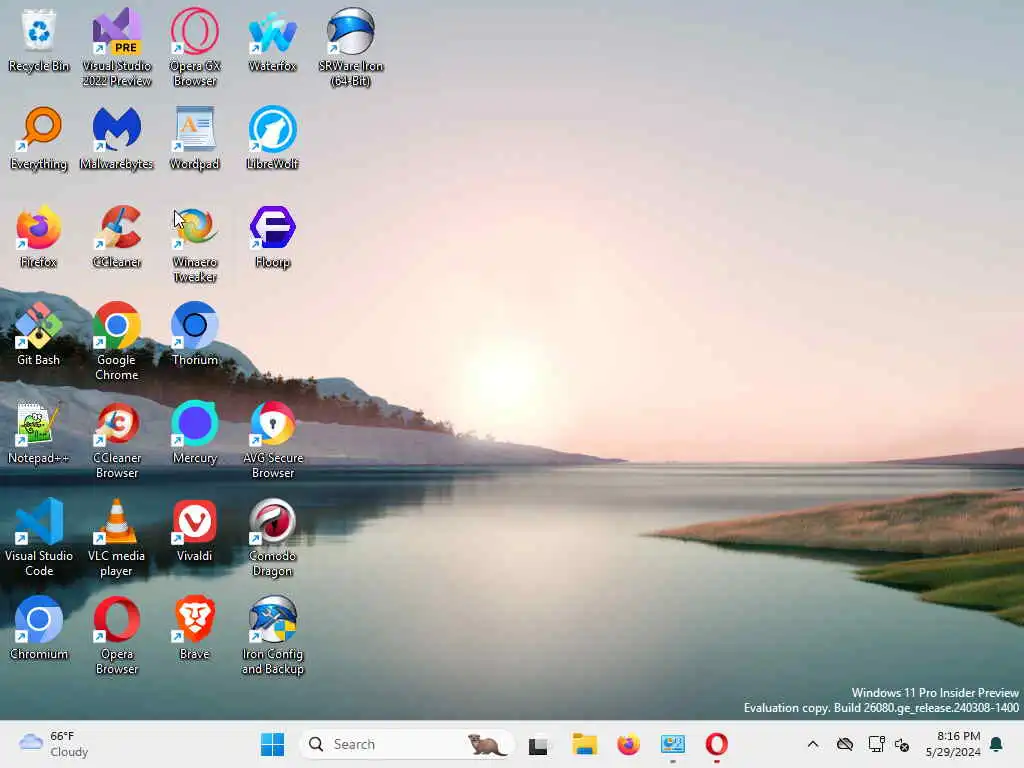Select the Firefox desktop shortcut

point(39,236)
